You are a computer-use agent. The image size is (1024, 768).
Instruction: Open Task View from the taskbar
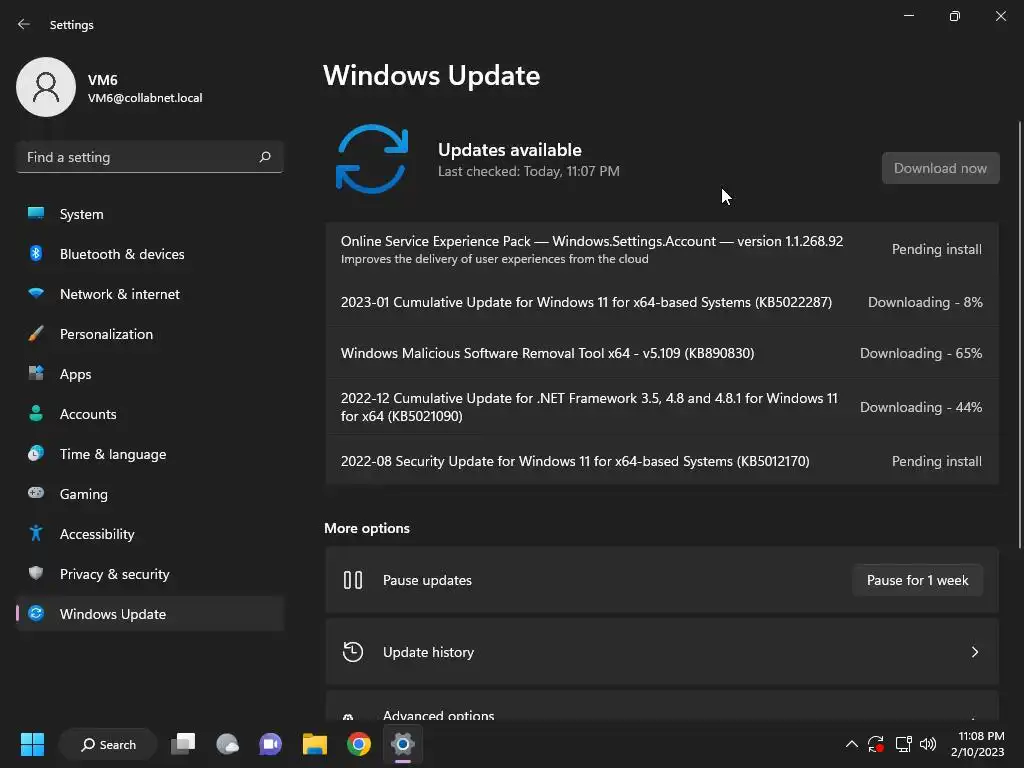click(x=184, y=744)
